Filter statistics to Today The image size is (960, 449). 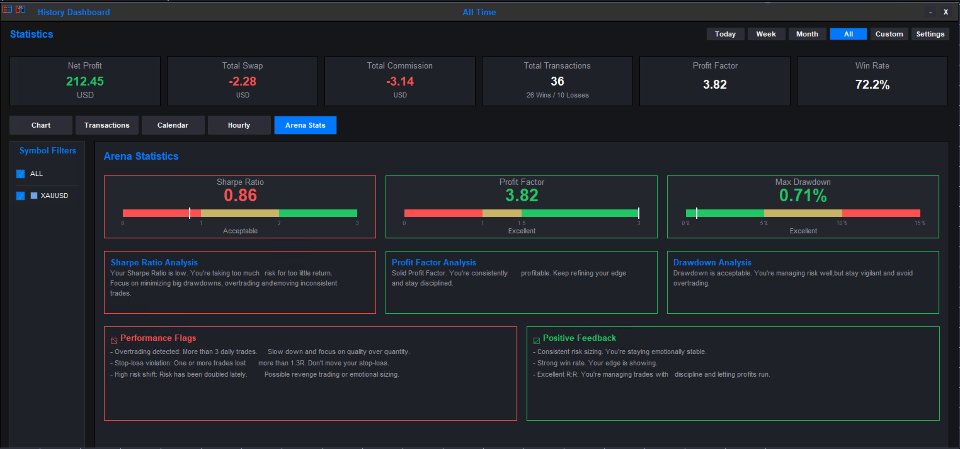[x=726, y=34]
